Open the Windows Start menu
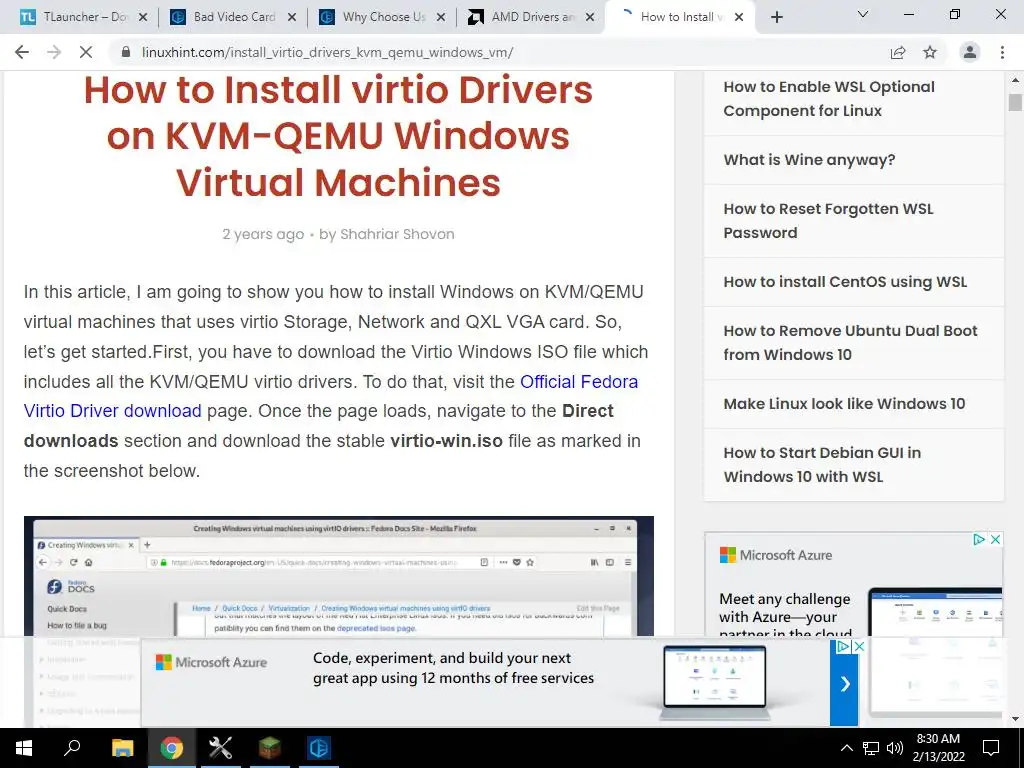This screenshot has height=768, width=1024. tap(24, 748)
